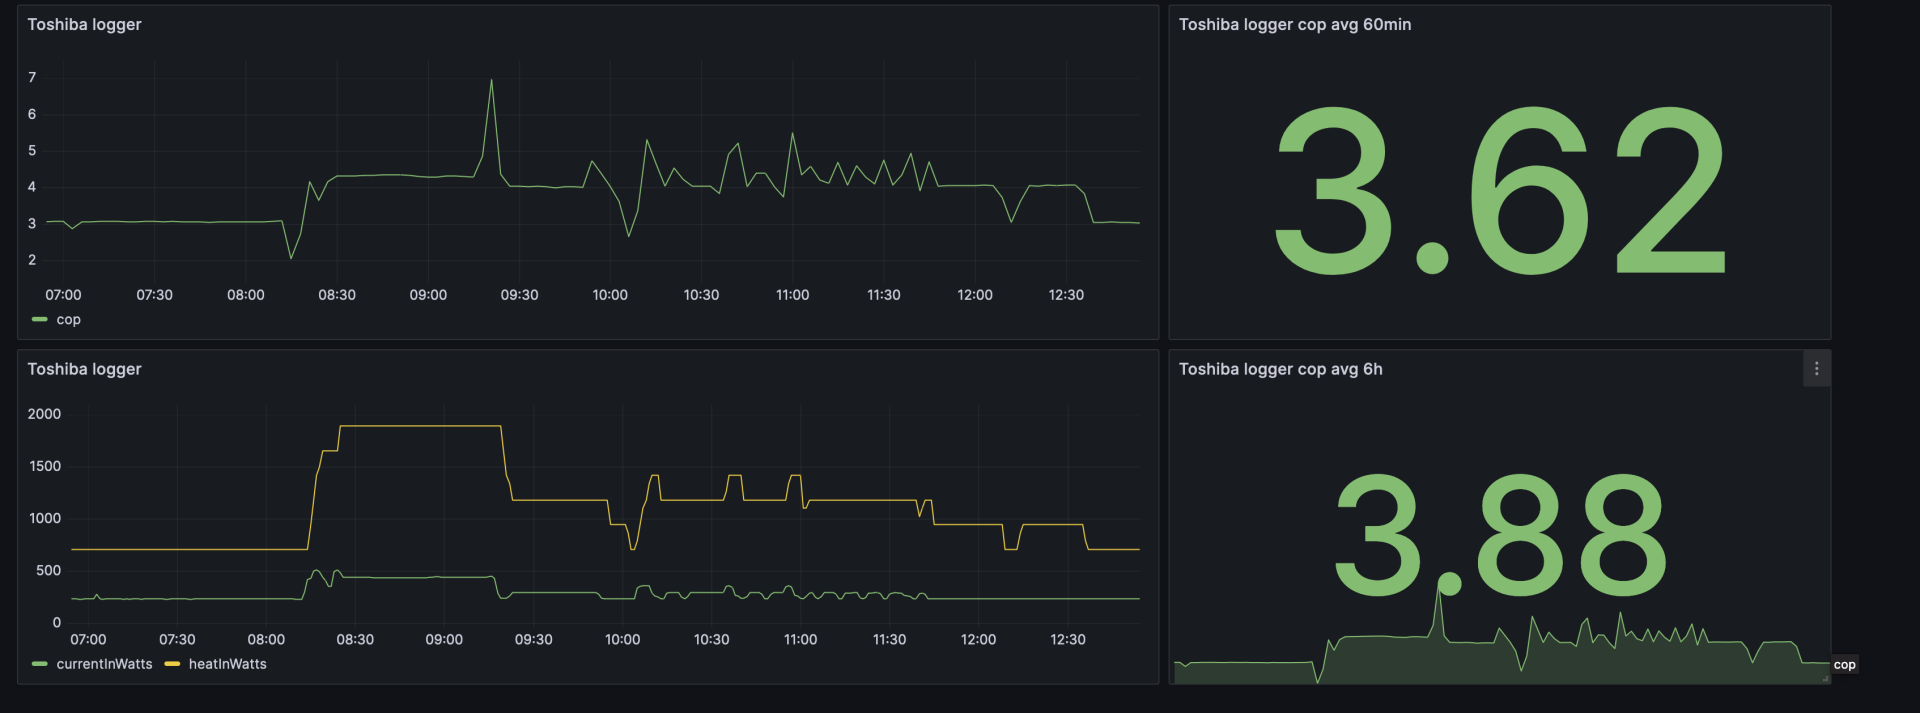Toggle the cop series via its legend label
Screen dimensions: 1920x713
tap(68, 320)
